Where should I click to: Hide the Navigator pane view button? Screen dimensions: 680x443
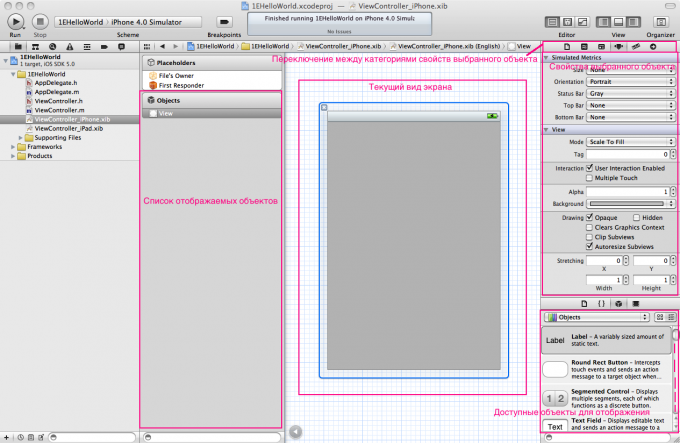click(604, 22)
